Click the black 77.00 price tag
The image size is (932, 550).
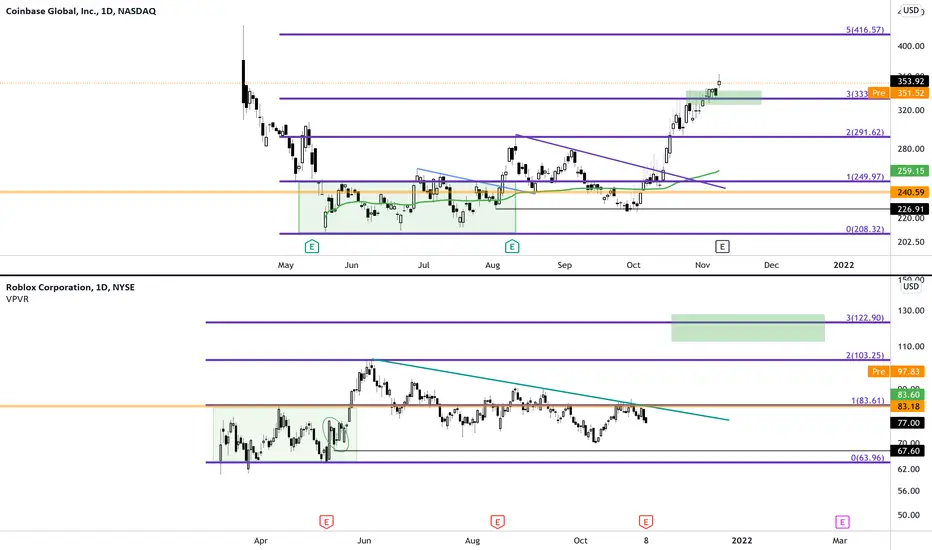point(907,423)
